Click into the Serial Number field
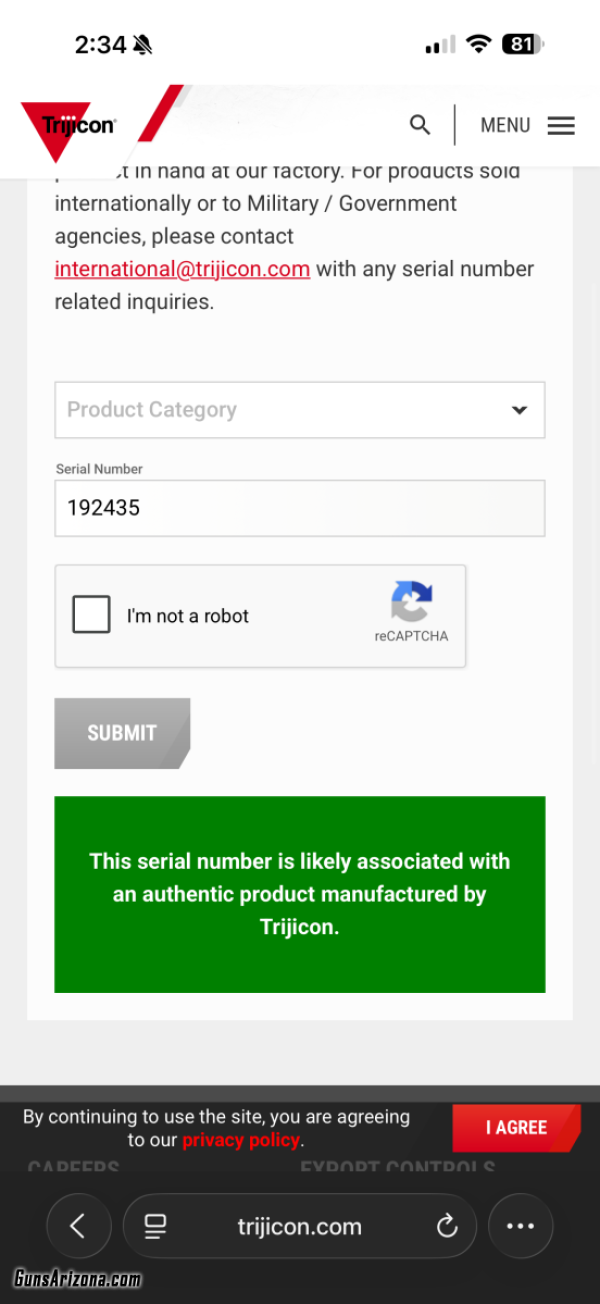 point(300,508)
